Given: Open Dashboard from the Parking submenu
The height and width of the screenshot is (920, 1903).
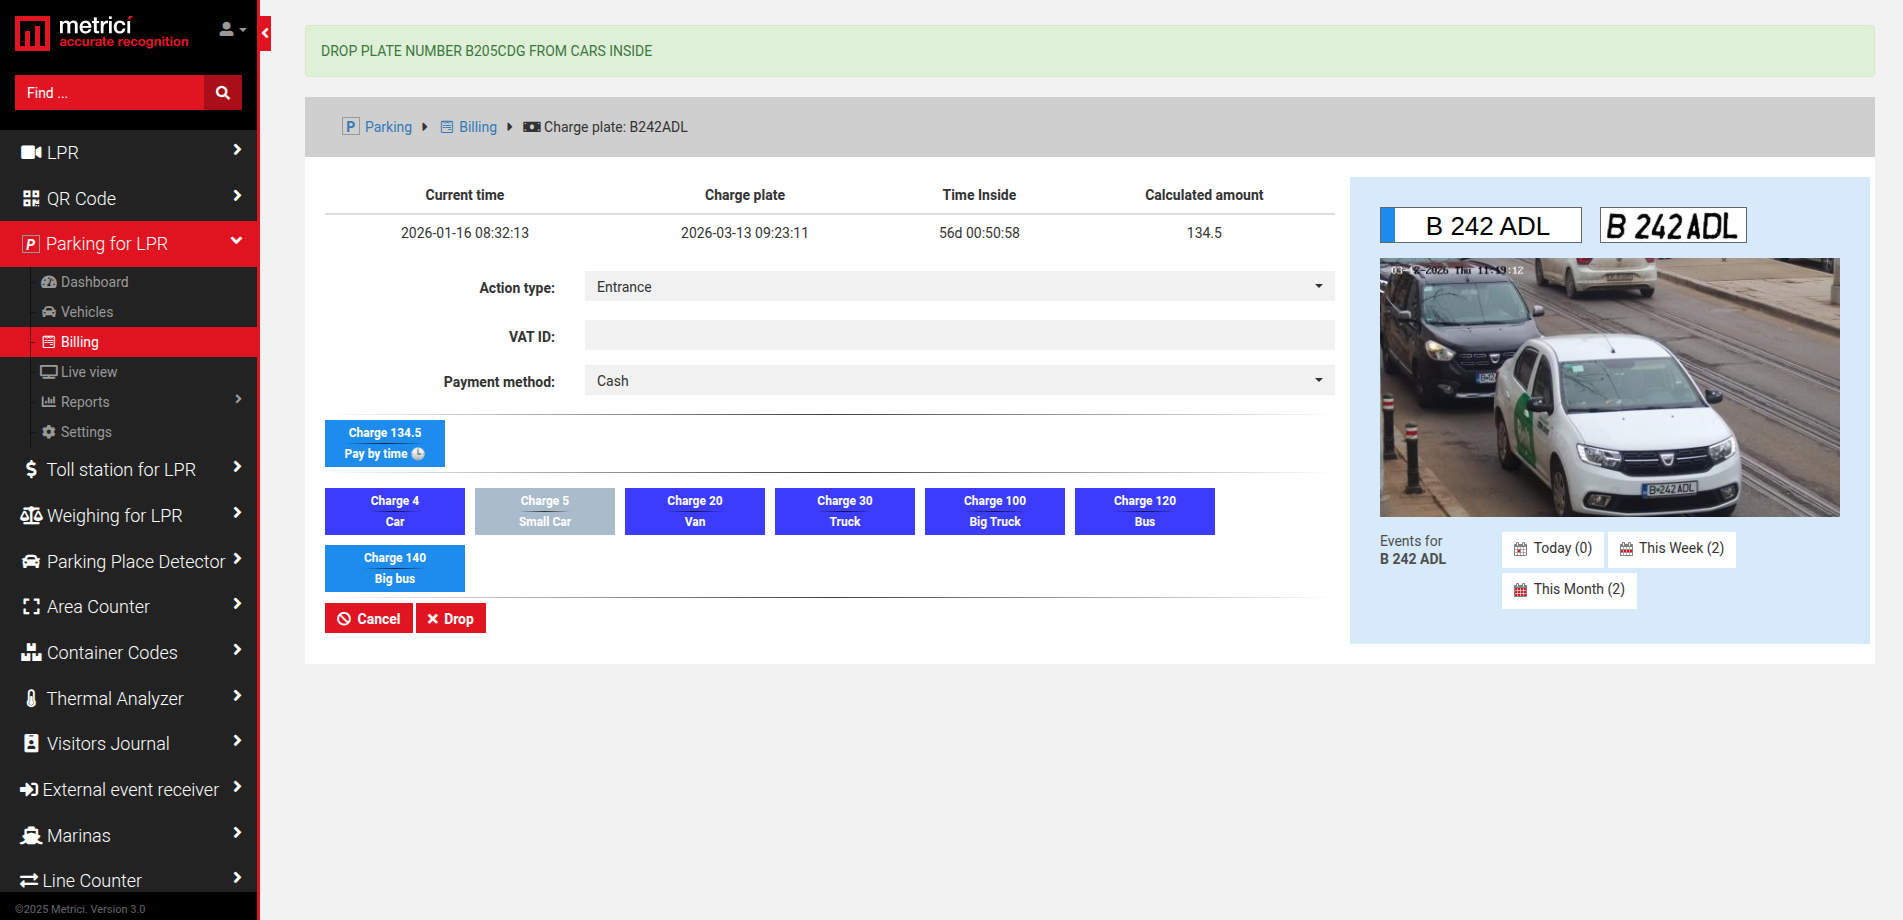Looking at the screenshot, I should pyautogui.click(x=94, y=282).
